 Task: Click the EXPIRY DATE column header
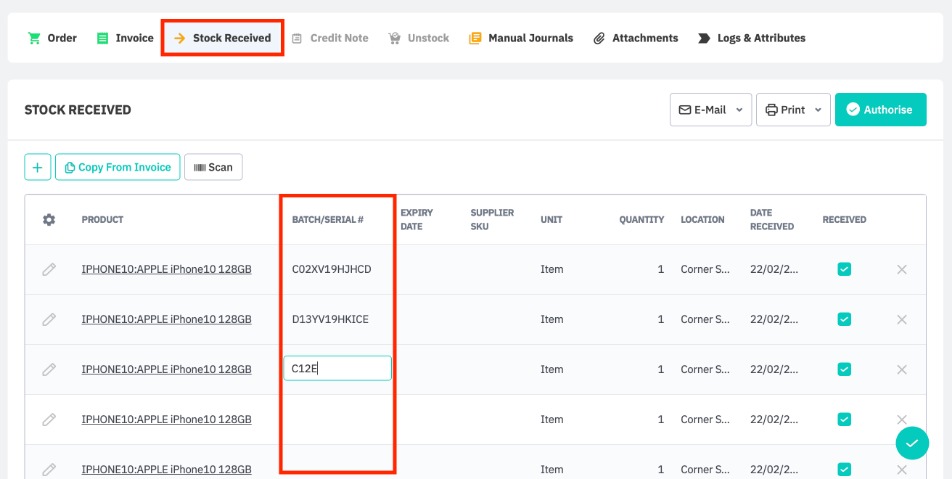tap(417, 220)
